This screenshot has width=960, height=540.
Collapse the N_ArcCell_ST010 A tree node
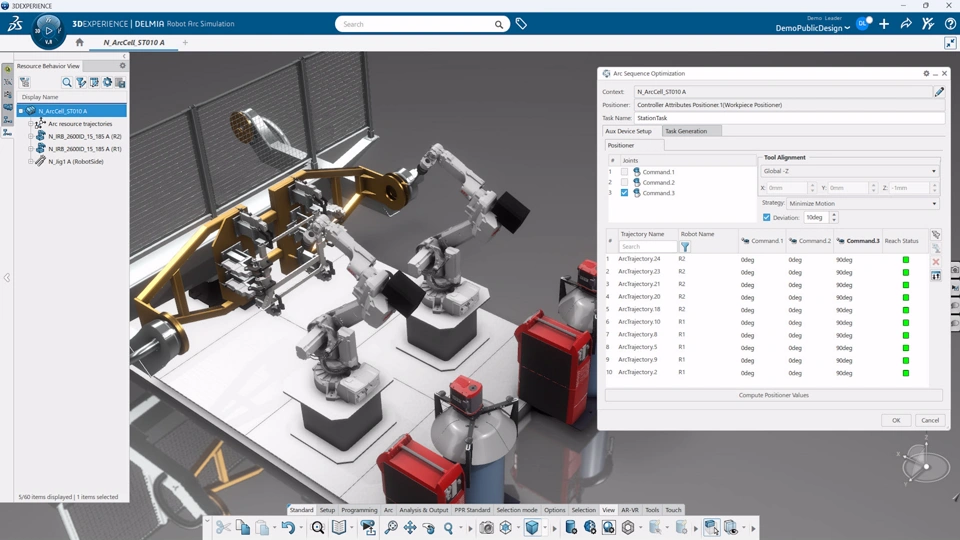21,111
